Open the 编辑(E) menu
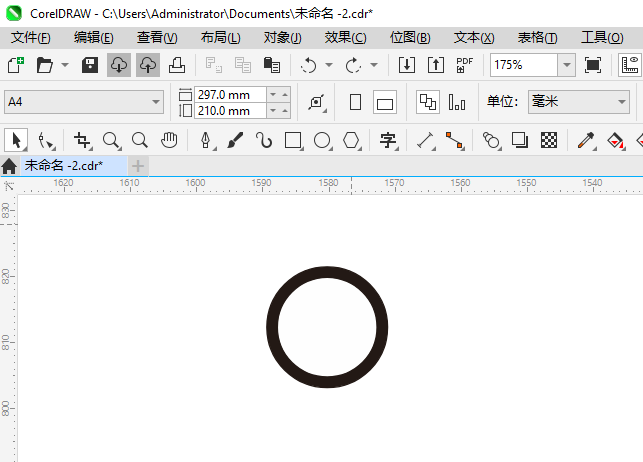The height and width of the screenshot is (462, 643). pos(93,38)
